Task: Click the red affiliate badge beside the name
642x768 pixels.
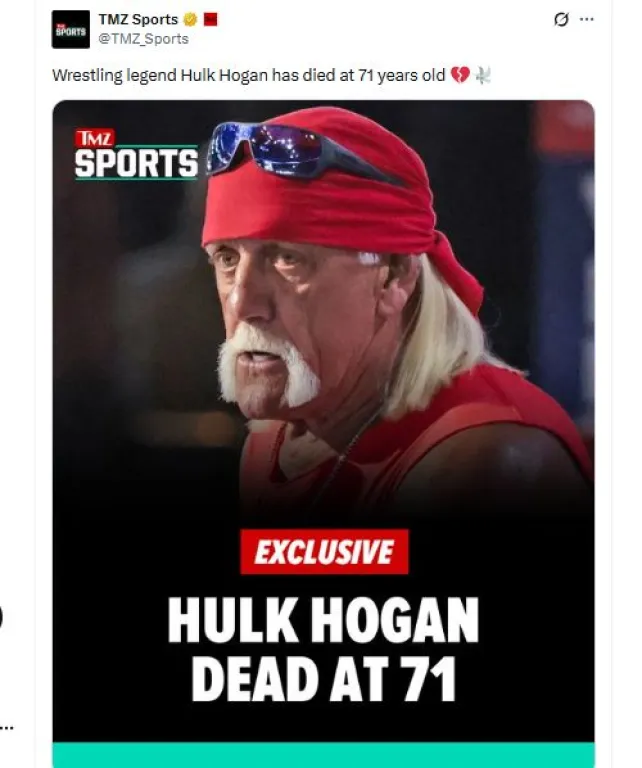Action: 211,20
